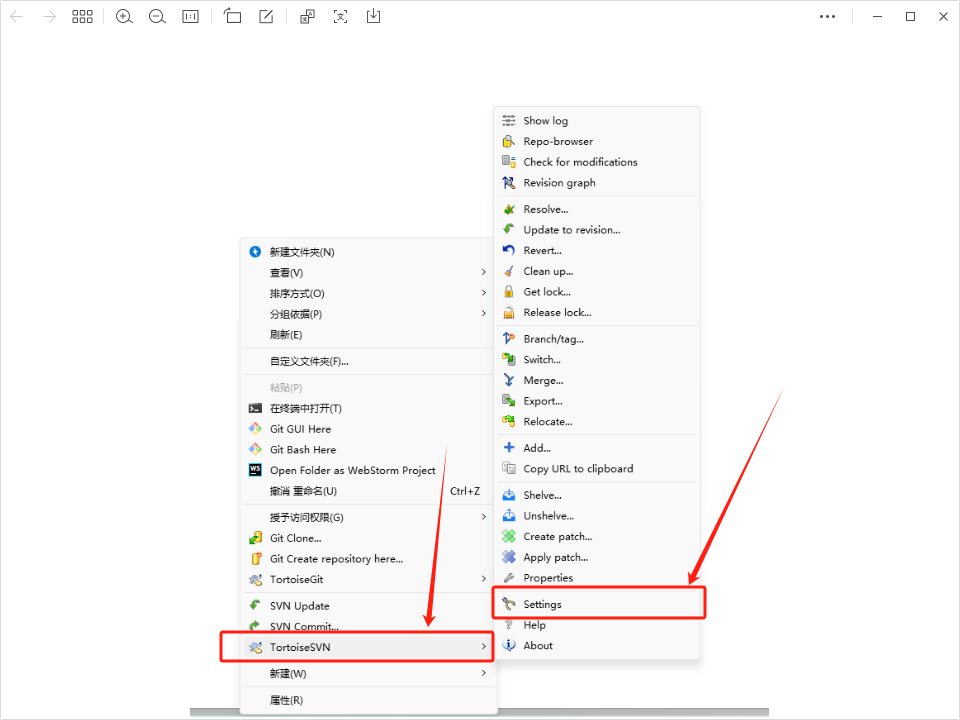Choose SVN Commit... entry

click(x=368, y=626)
